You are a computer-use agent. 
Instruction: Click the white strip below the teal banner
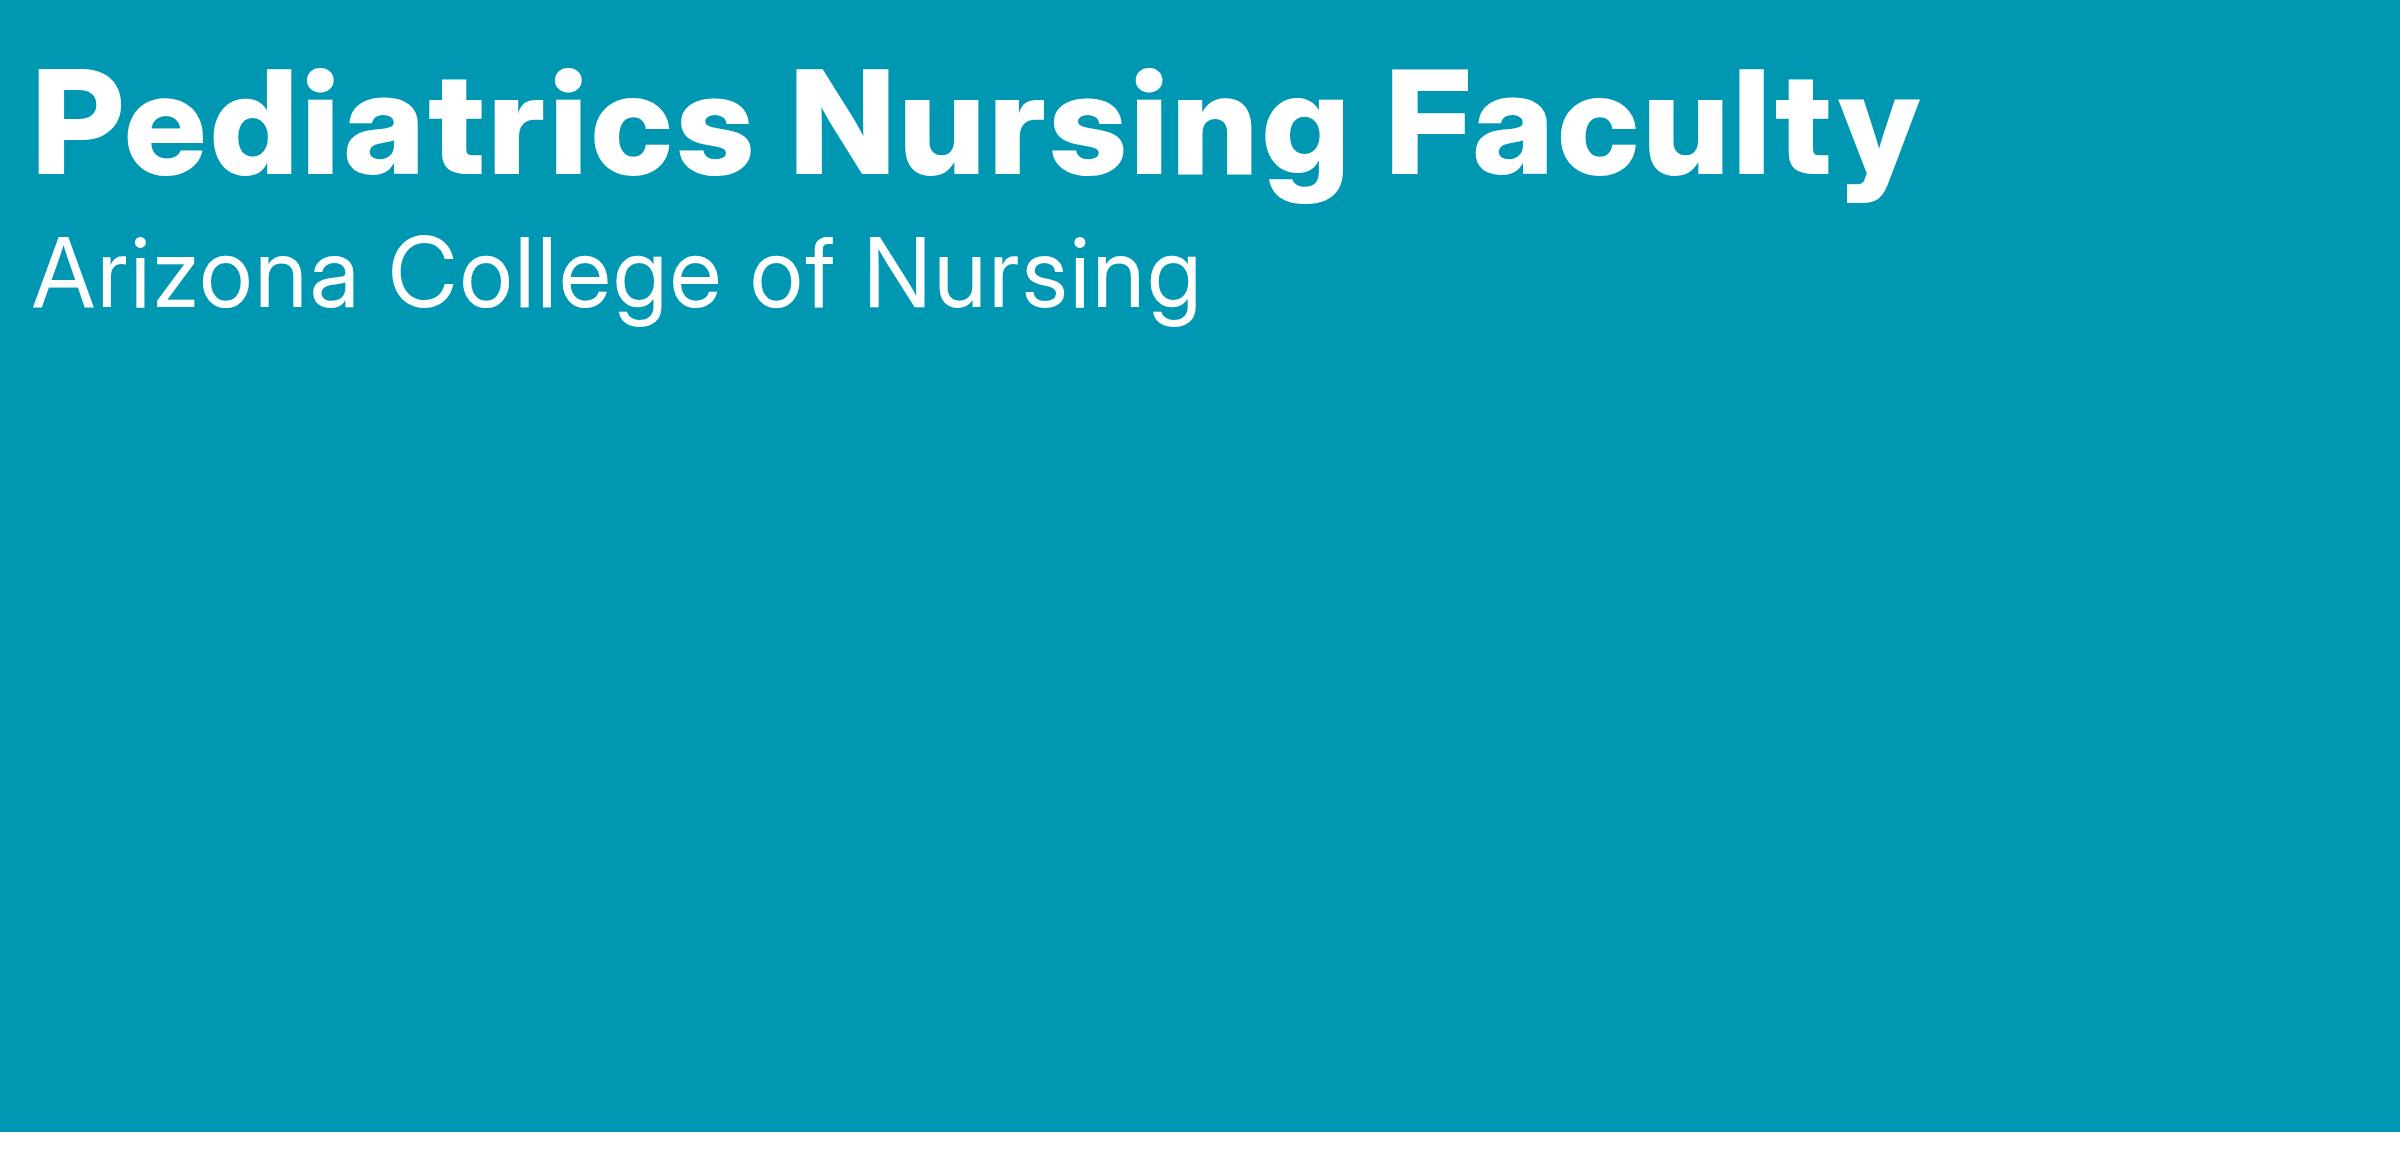click(1200, 1153)
